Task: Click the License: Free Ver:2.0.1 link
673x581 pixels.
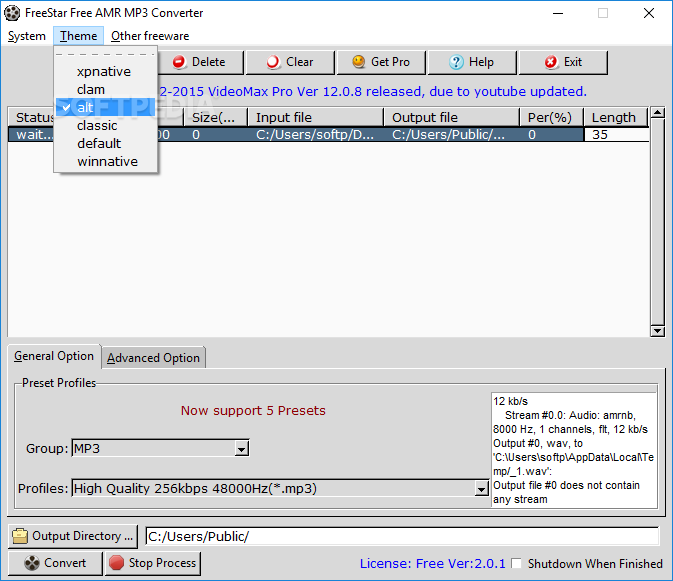Action: click(x=432, y=563)
